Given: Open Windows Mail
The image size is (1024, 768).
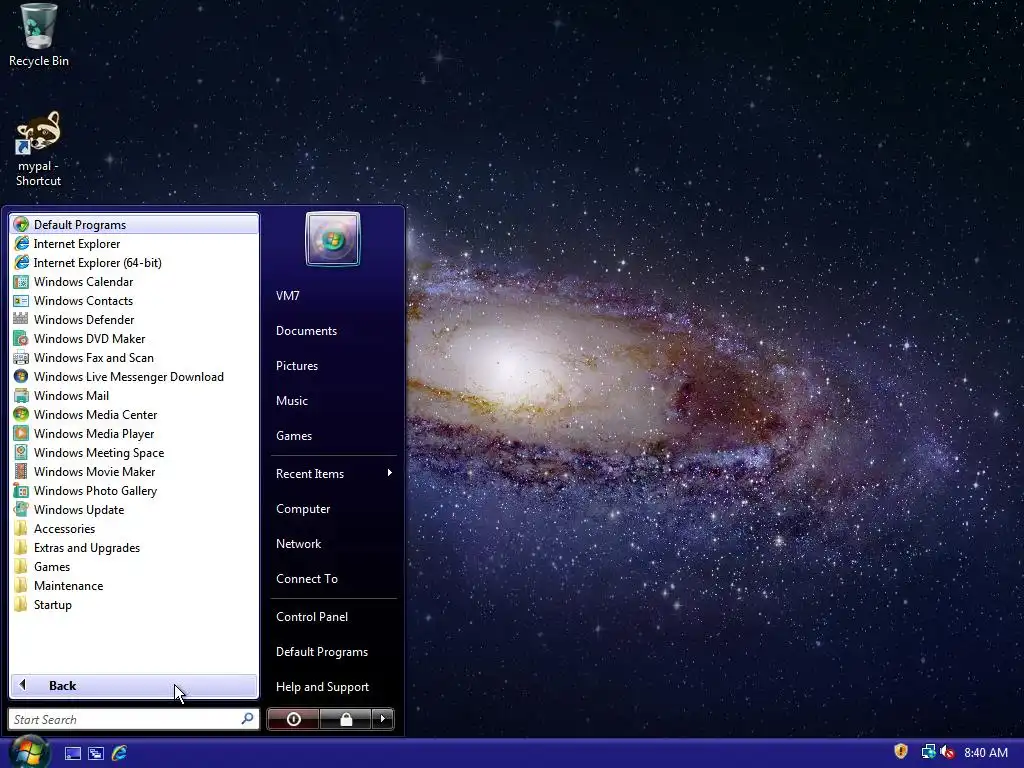Looking at the screenshot, I should pyautogui.click(x=134, y=395).
